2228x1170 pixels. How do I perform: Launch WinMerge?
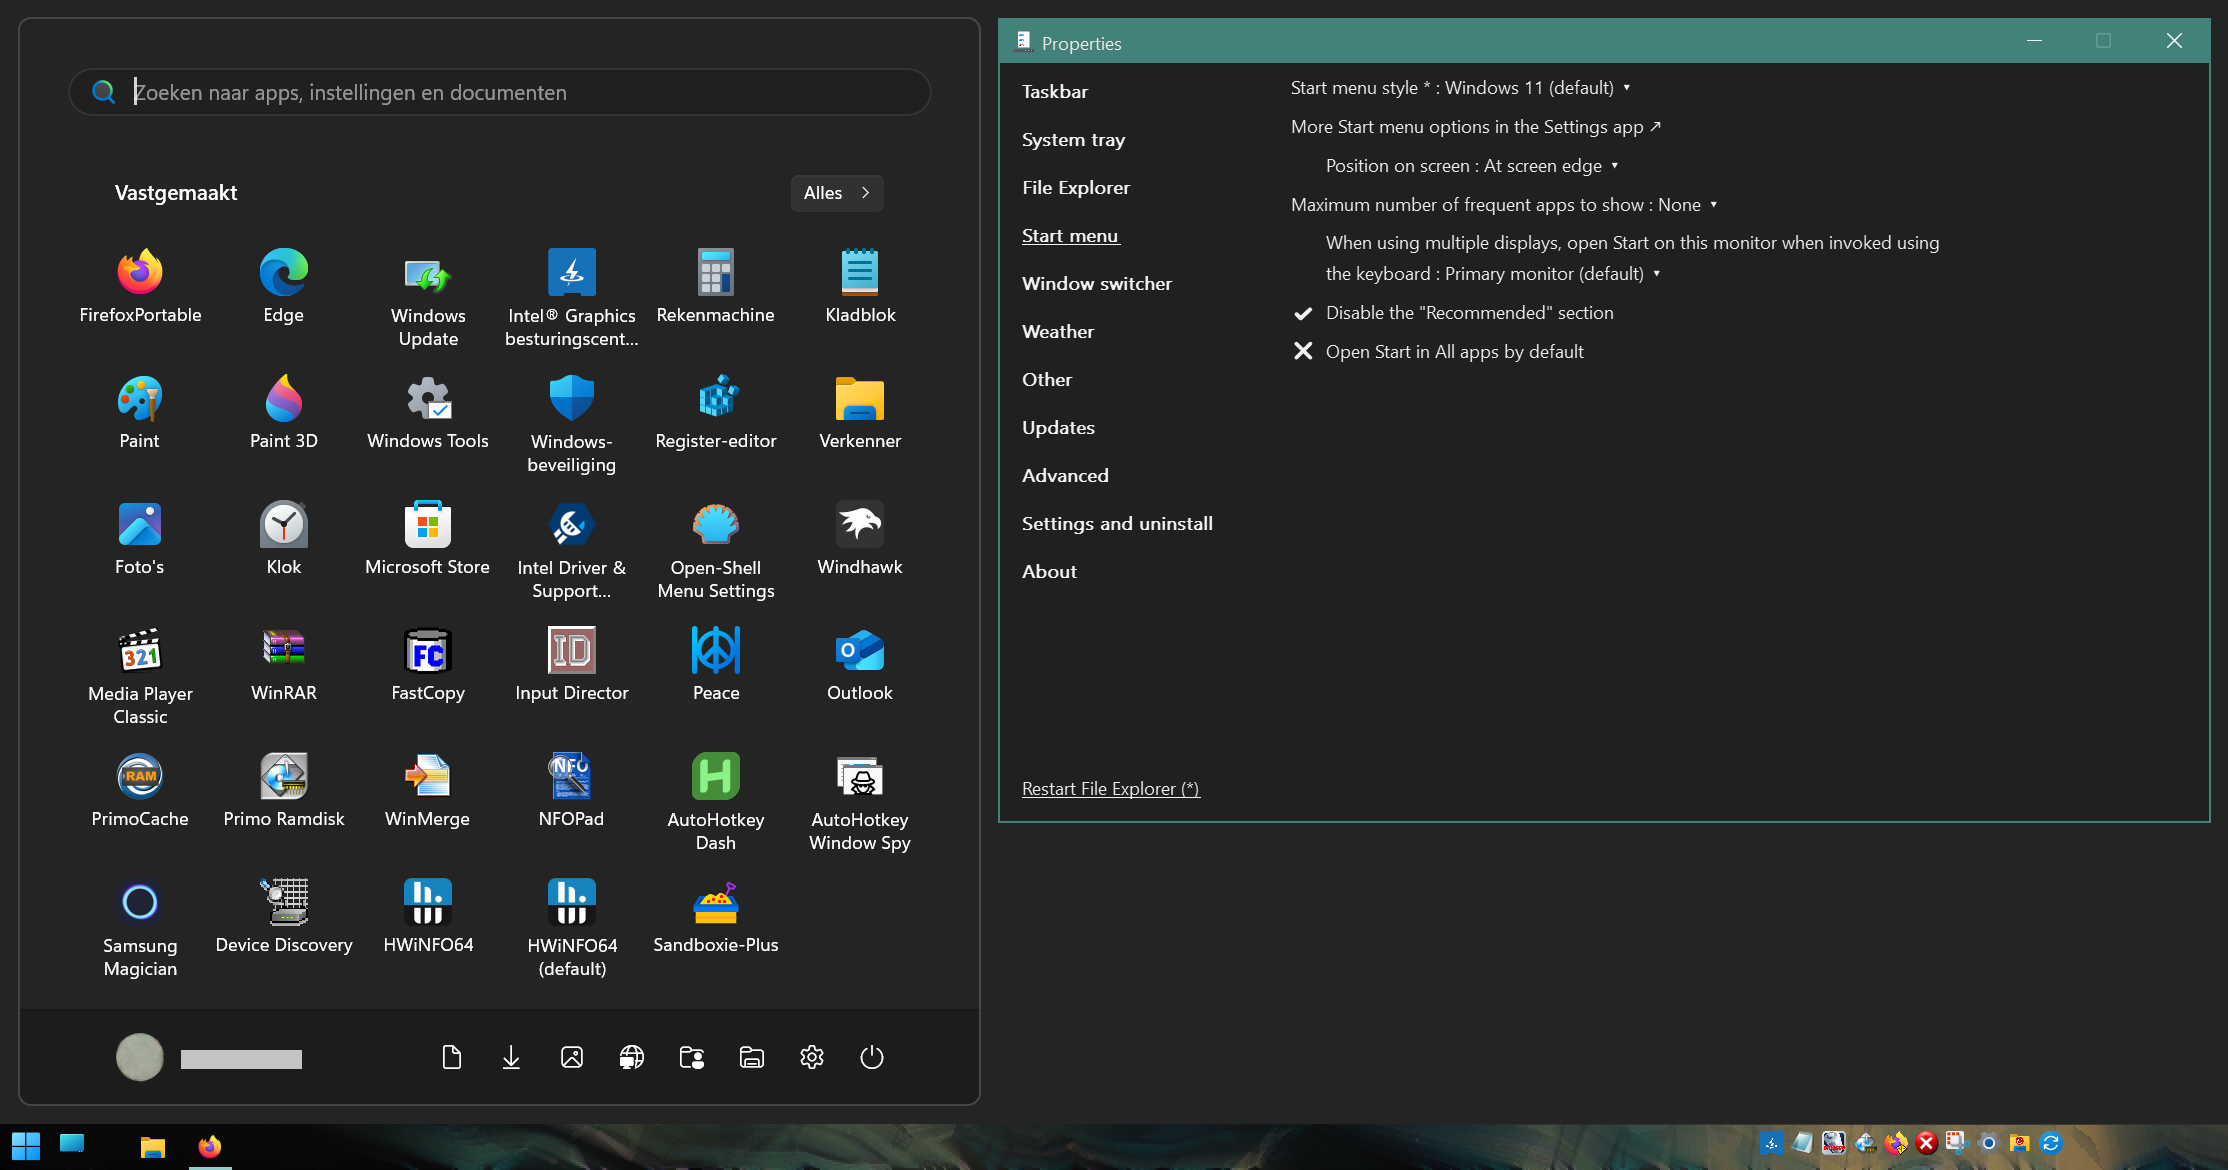click(x=428, y=790)
